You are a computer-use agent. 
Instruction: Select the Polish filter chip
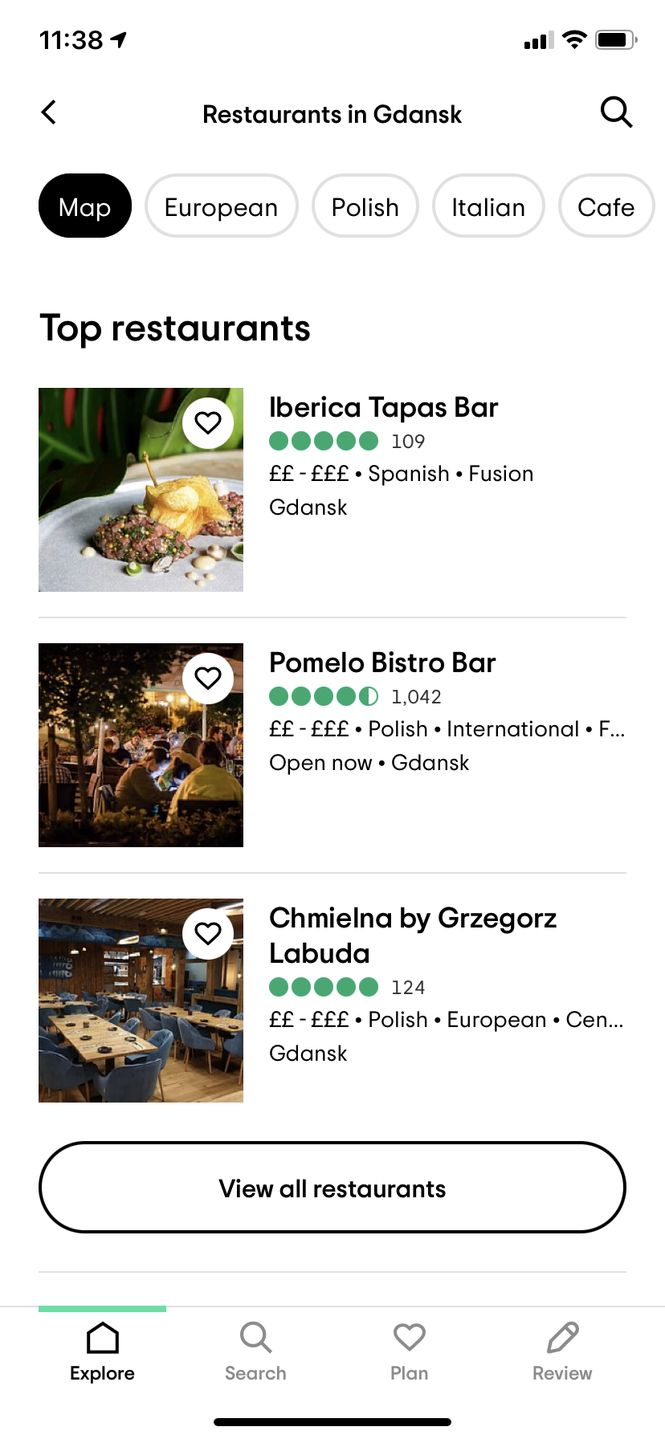365,206
